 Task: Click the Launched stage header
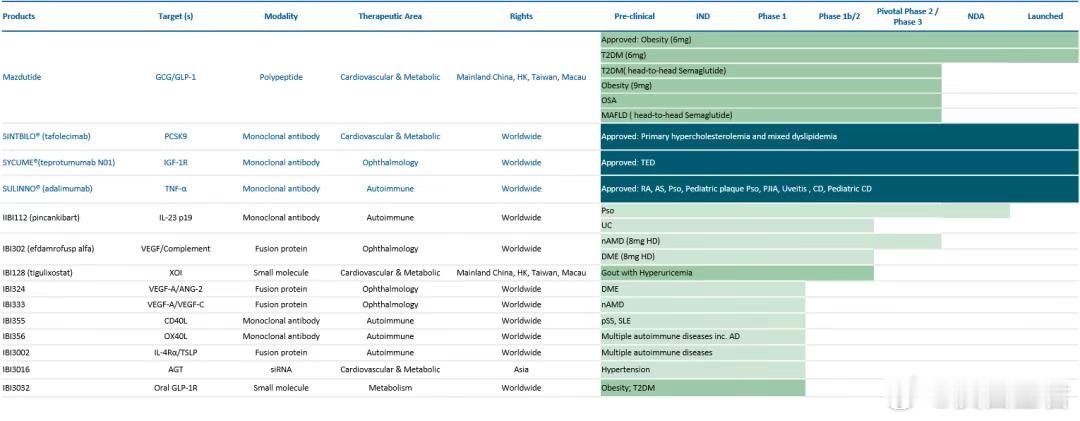[1045, 16]
